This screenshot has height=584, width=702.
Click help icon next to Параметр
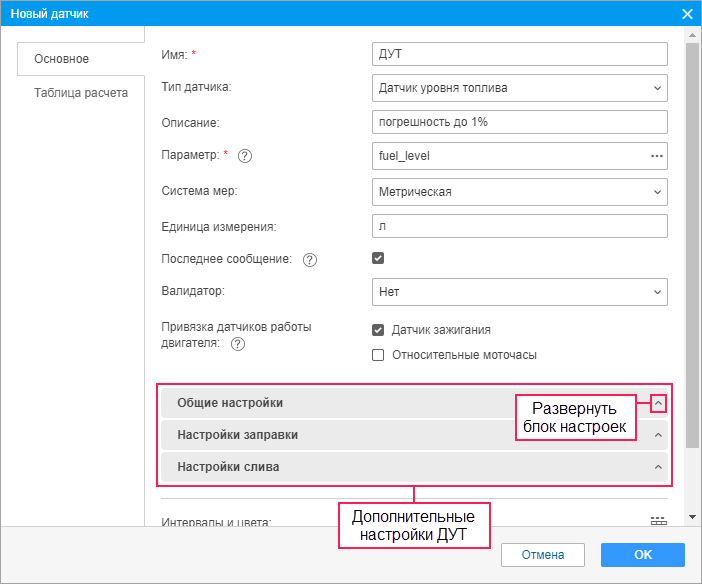pyautogui.click(x=245, y=155)
